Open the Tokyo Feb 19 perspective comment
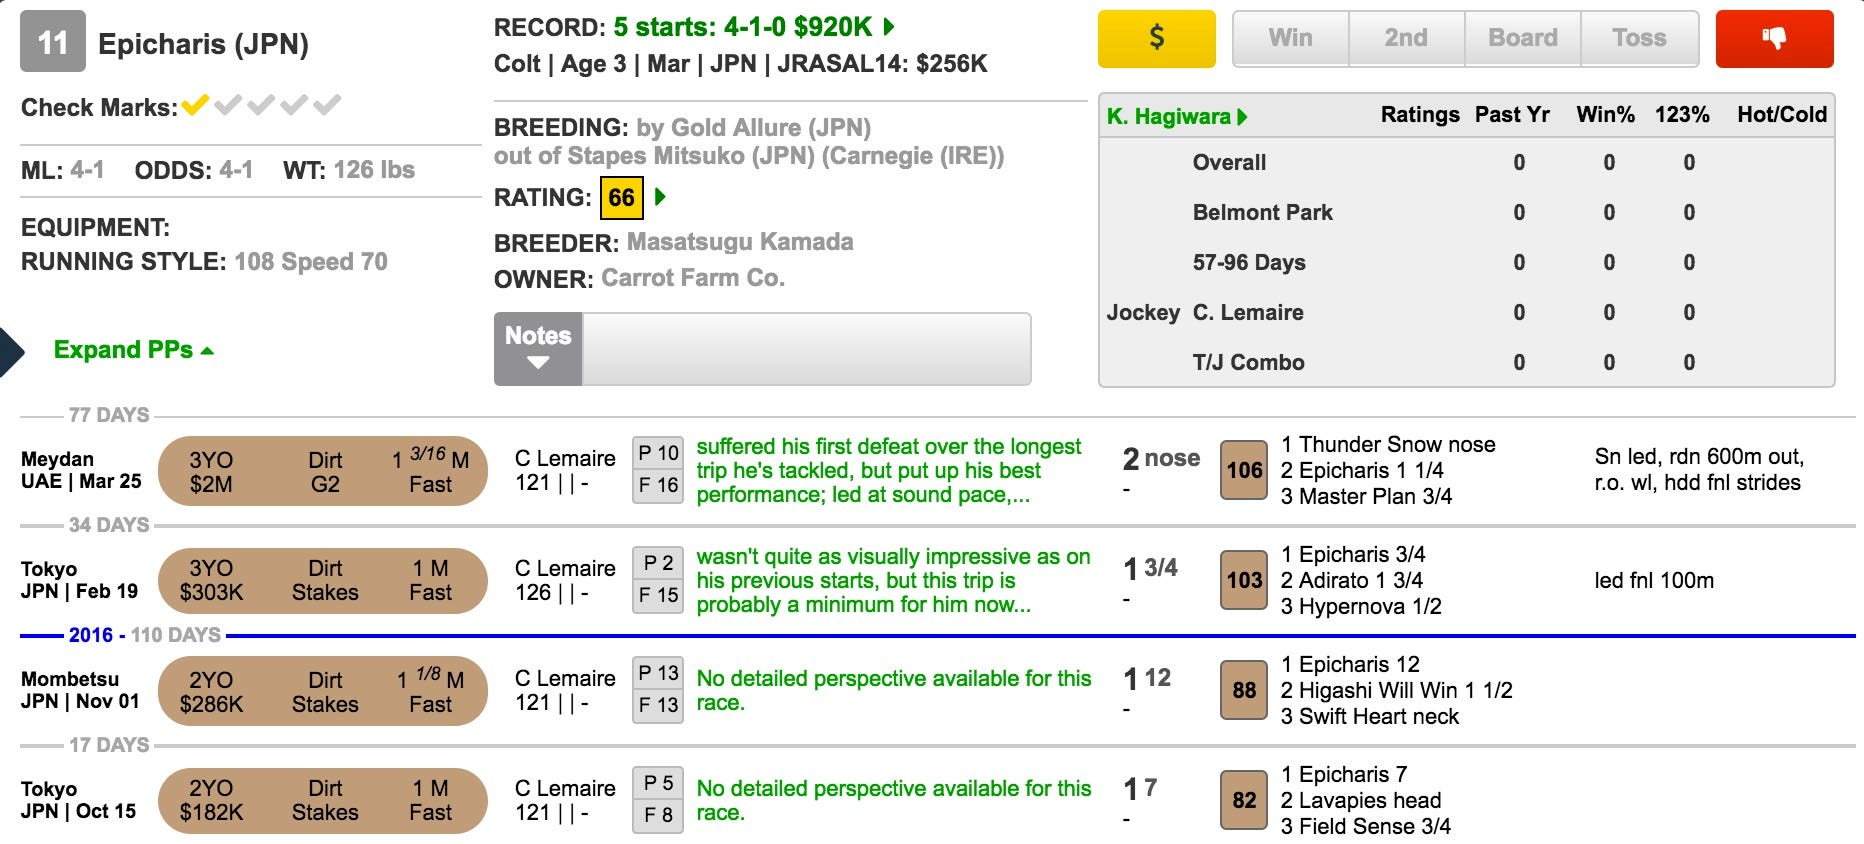 pyautogui.click(x=892, y=580)
